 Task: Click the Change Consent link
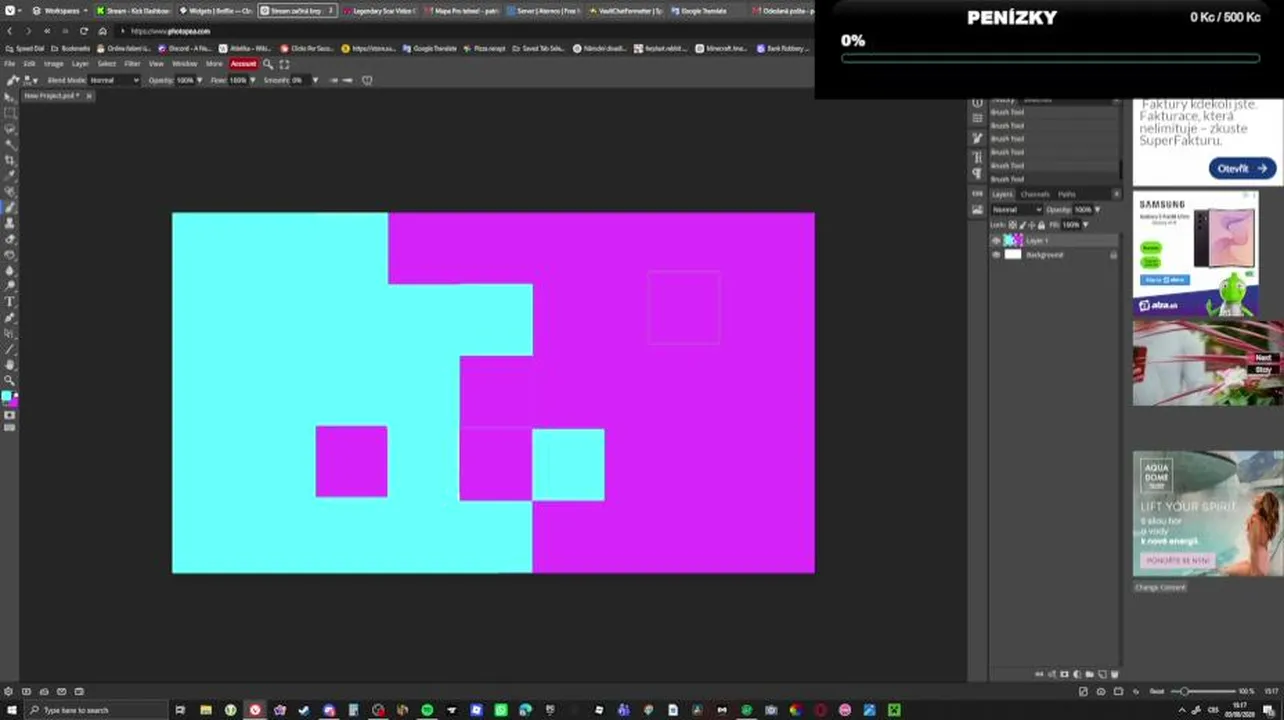1160,587
